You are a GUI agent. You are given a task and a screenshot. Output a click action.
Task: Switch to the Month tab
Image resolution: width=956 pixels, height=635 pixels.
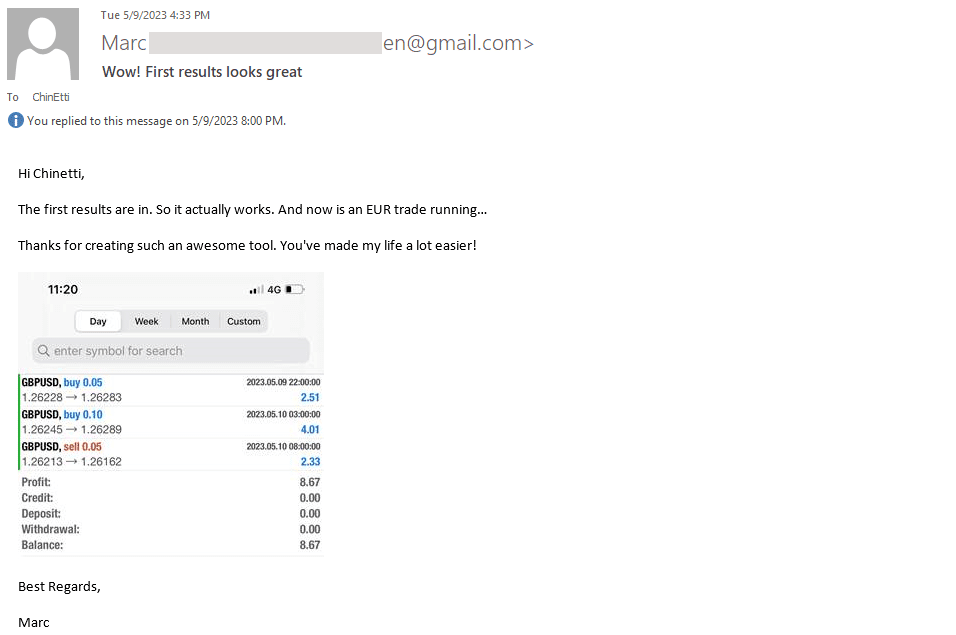point(195,321)
